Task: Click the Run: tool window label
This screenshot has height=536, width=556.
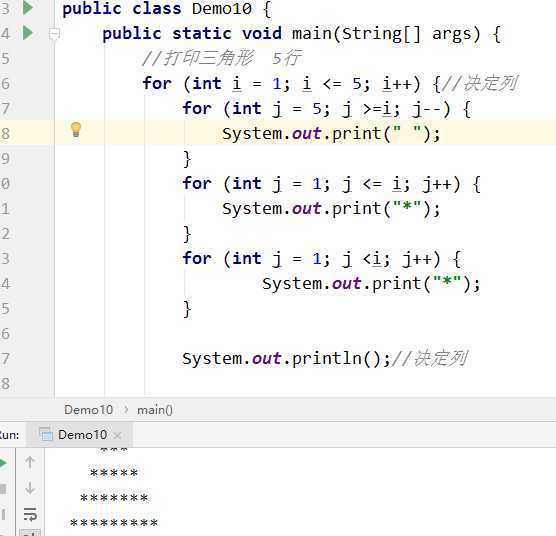Action: 10,435
